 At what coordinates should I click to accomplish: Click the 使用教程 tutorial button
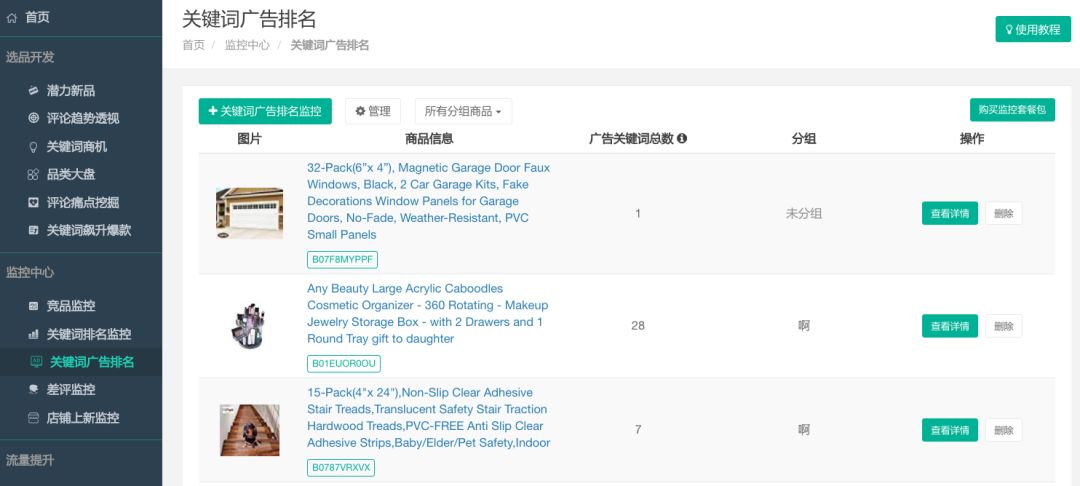click(x=1032, y=30)
